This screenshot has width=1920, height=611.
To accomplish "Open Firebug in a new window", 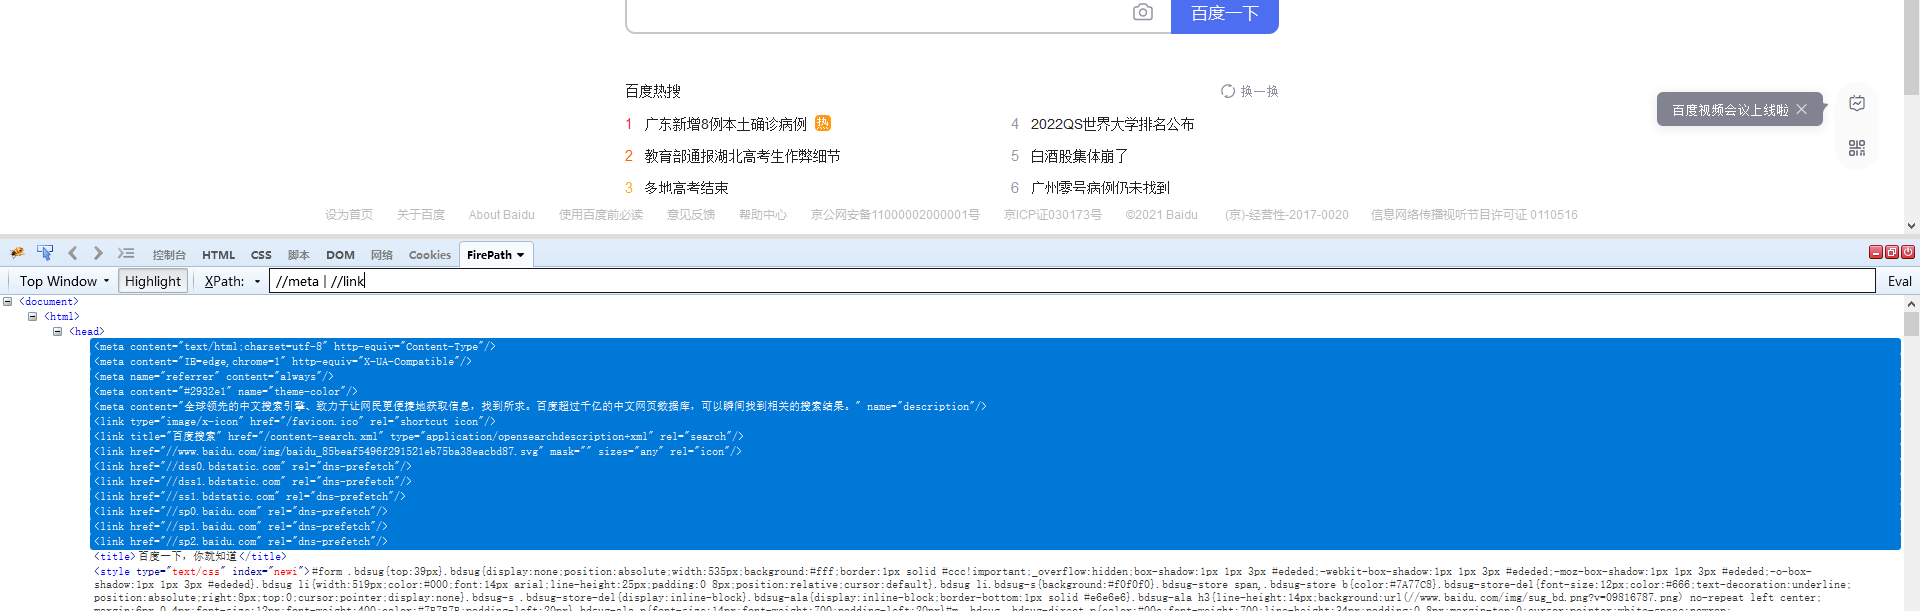I will pos(1892,252).
